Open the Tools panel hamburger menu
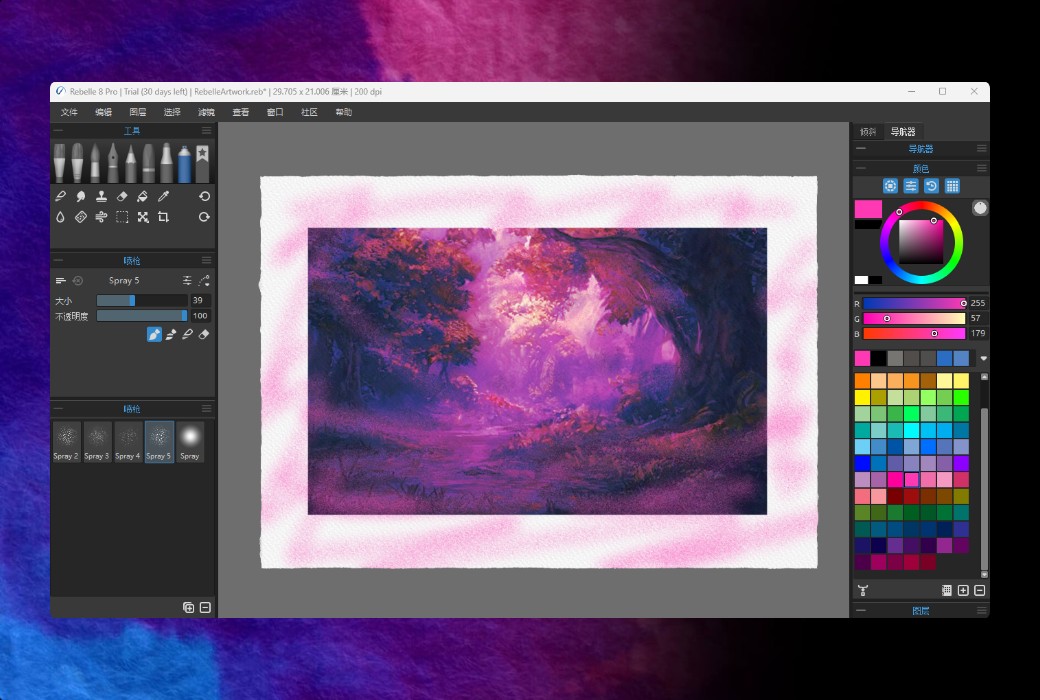This screenshot has height=700, width=1040. [x=206, y=131]
